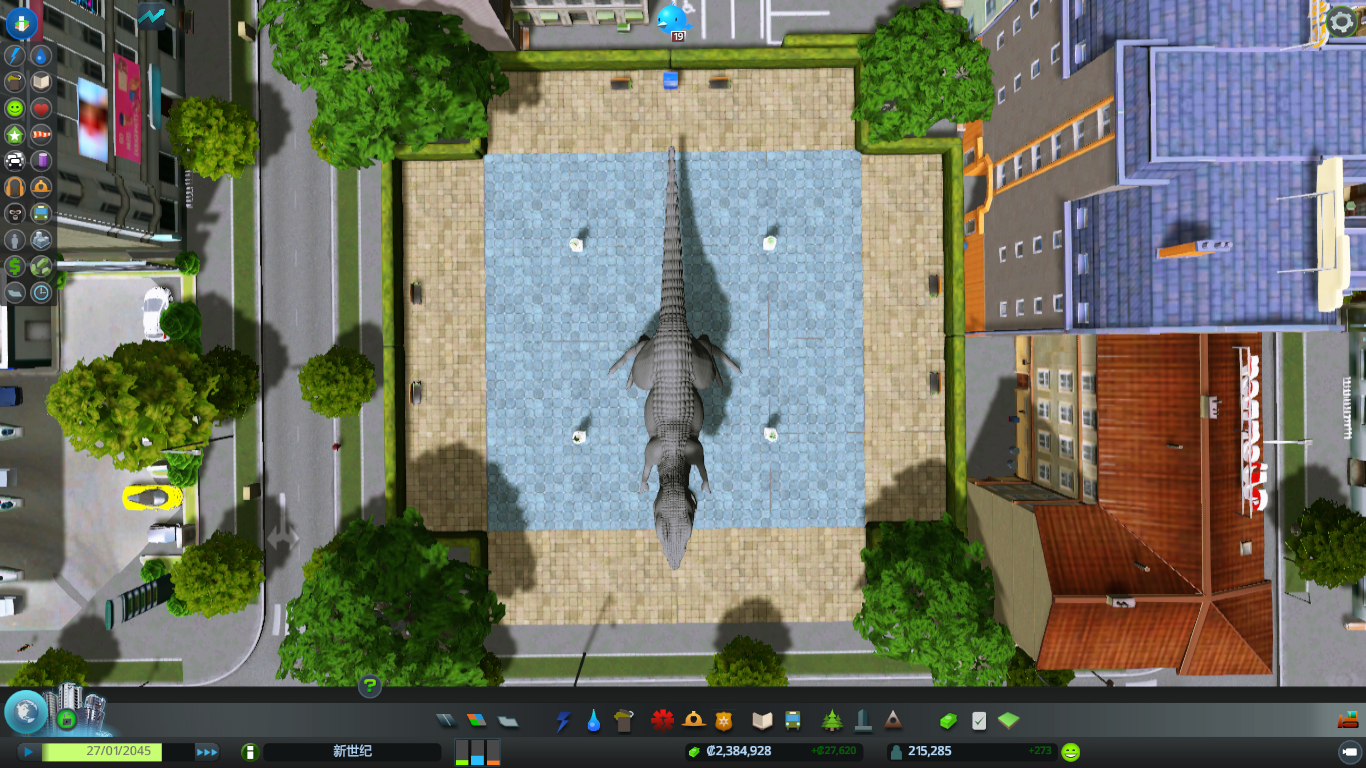Click the blue Chirper bird icon

[672, 17]
